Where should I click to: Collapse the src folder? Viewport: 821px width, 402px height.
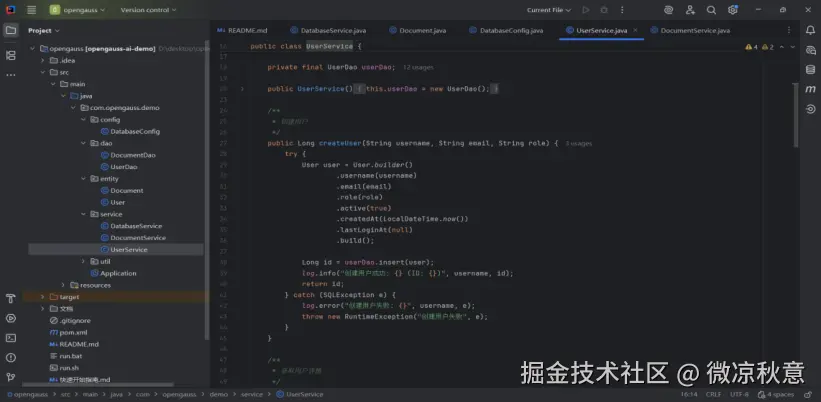[x=42, y=72]
